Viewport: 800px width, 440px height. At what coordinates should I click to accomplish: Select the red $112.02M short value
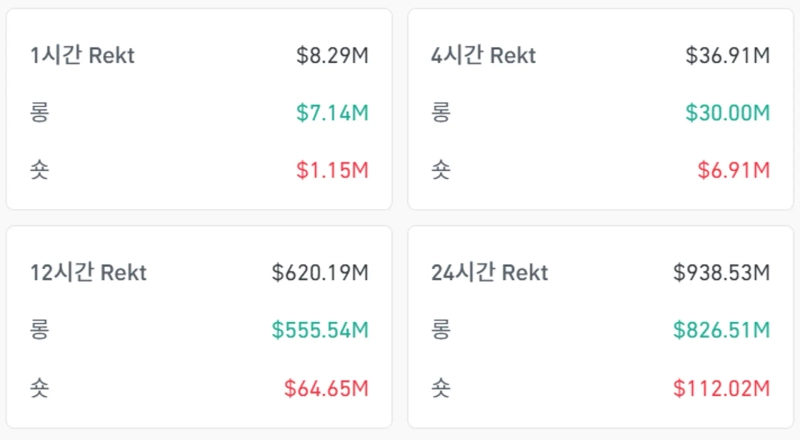coord(721,387)
